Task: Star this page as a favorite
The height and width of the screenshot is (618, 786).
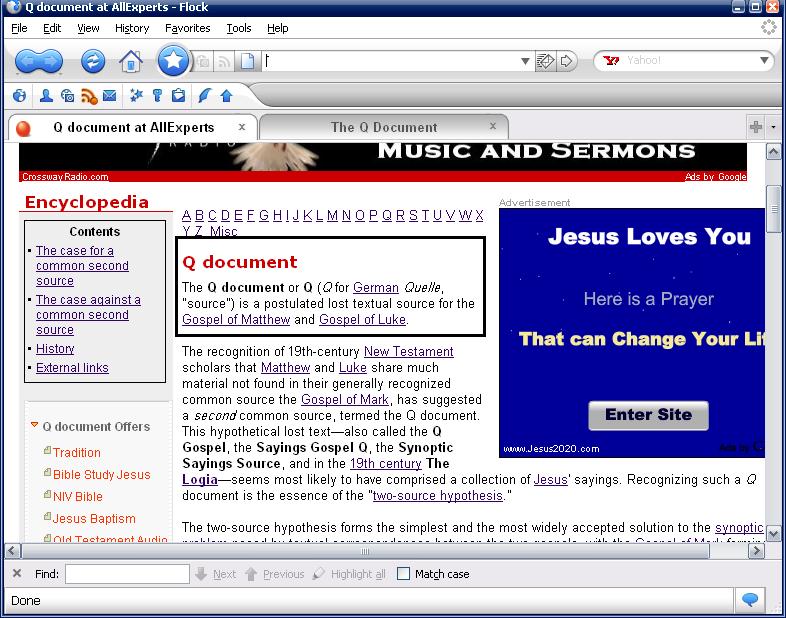Action: pyautogui.click(x=174, y=61)
